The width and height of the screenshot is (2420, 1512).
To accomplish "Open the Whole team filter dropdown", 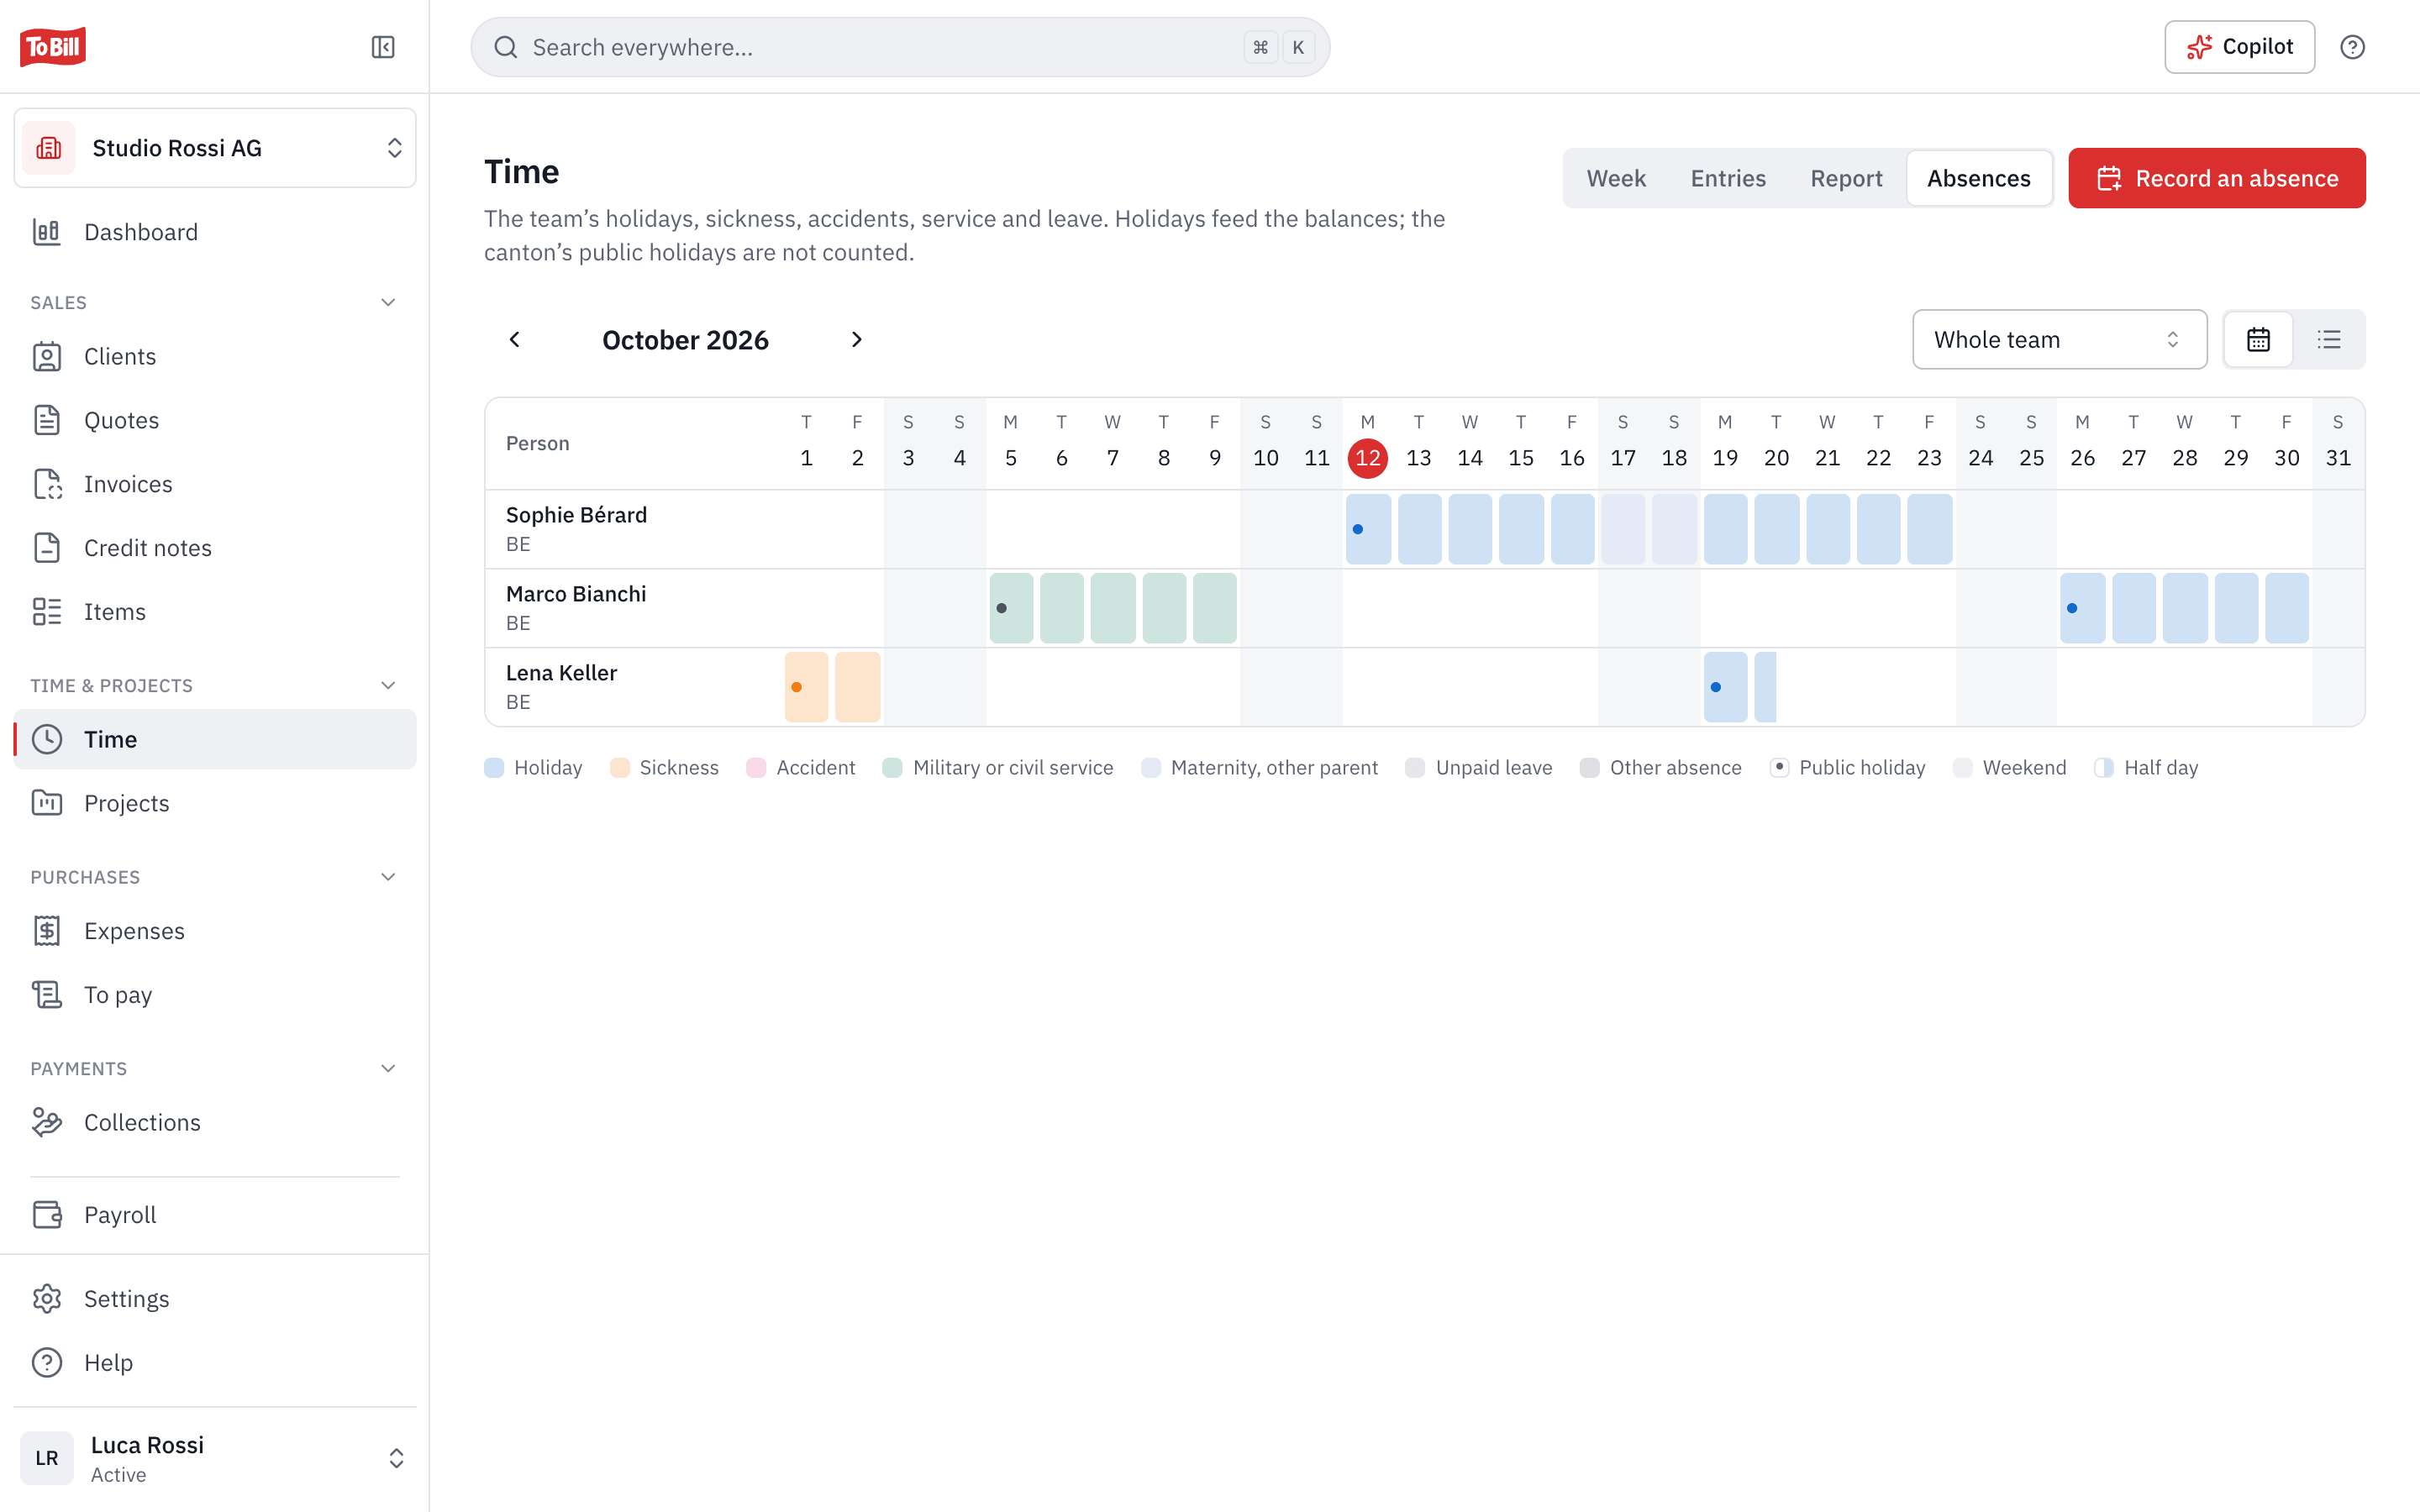I will (x=2059, y=340).
